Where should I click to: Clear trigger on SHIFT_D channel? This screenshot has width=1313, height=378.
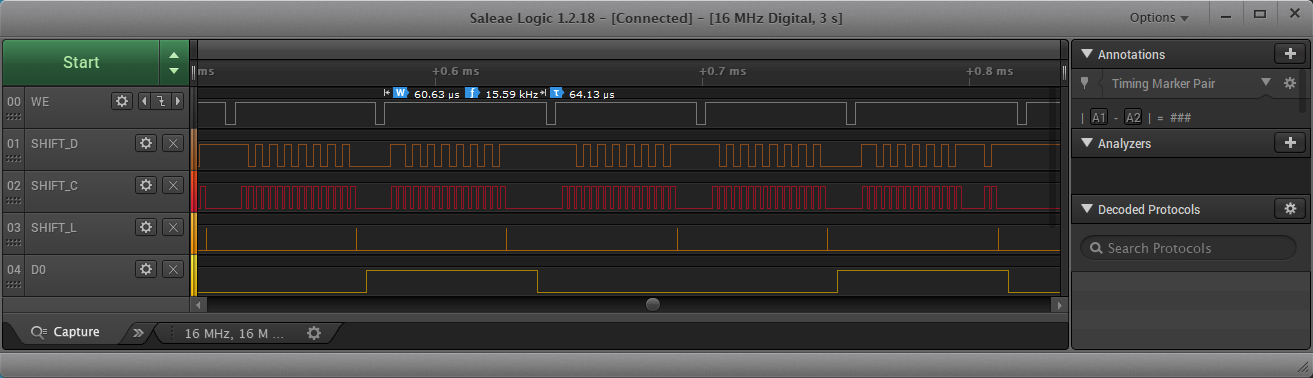point(173,143)
